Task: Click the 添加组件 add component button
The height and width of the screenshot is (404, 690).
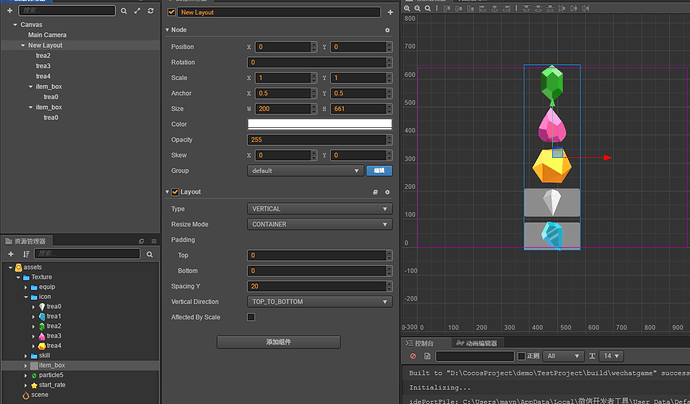Action: [x=278, y=342]
